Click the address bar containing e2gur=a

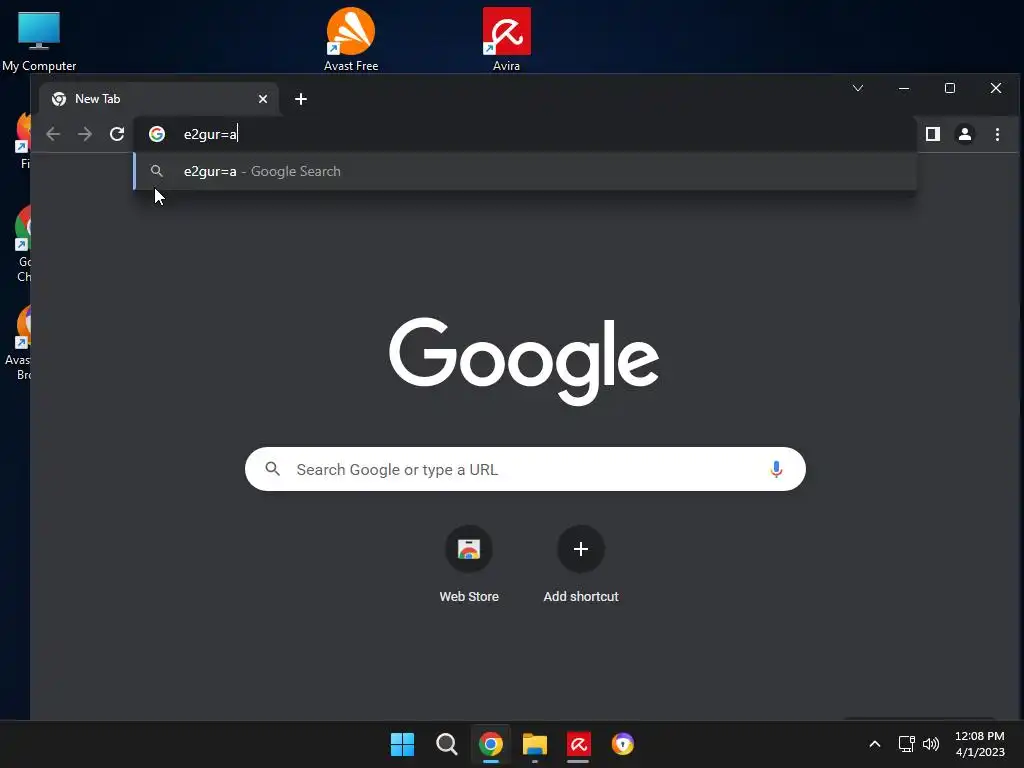coord(526,134)
